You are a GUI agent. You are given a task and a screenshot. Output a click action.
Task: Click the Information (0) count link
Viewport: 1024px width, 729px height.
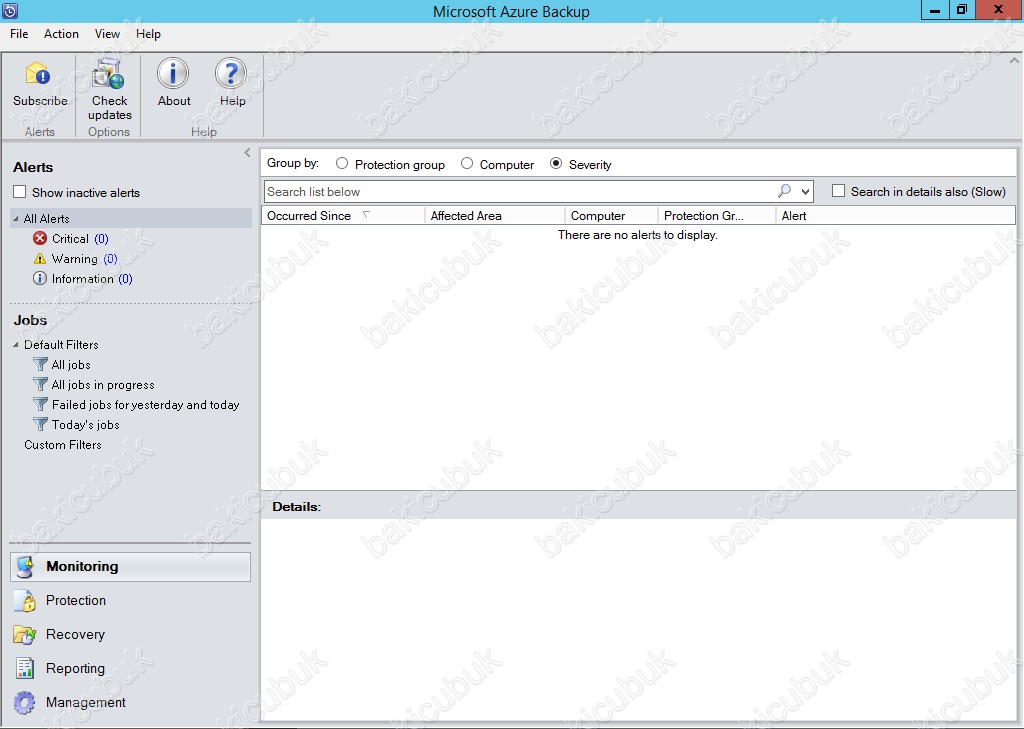click(x=125, y=278)
